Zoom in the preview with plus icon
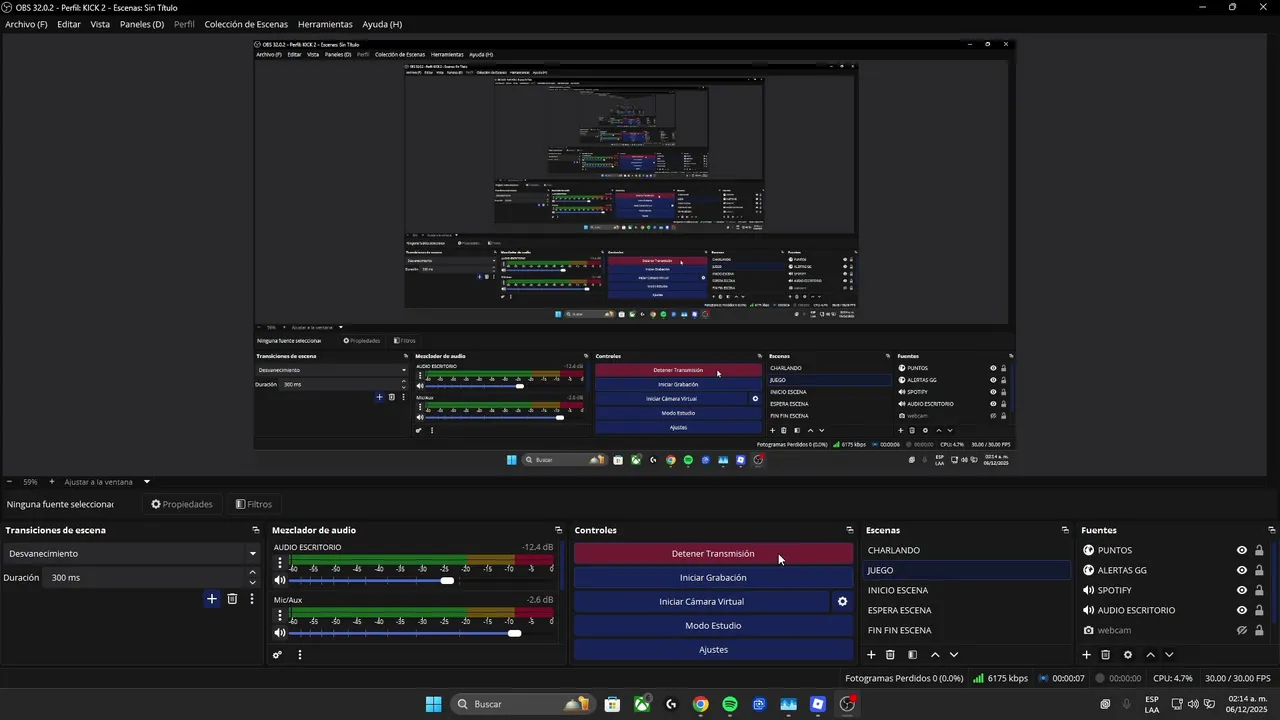 click(x=51, y=482)
